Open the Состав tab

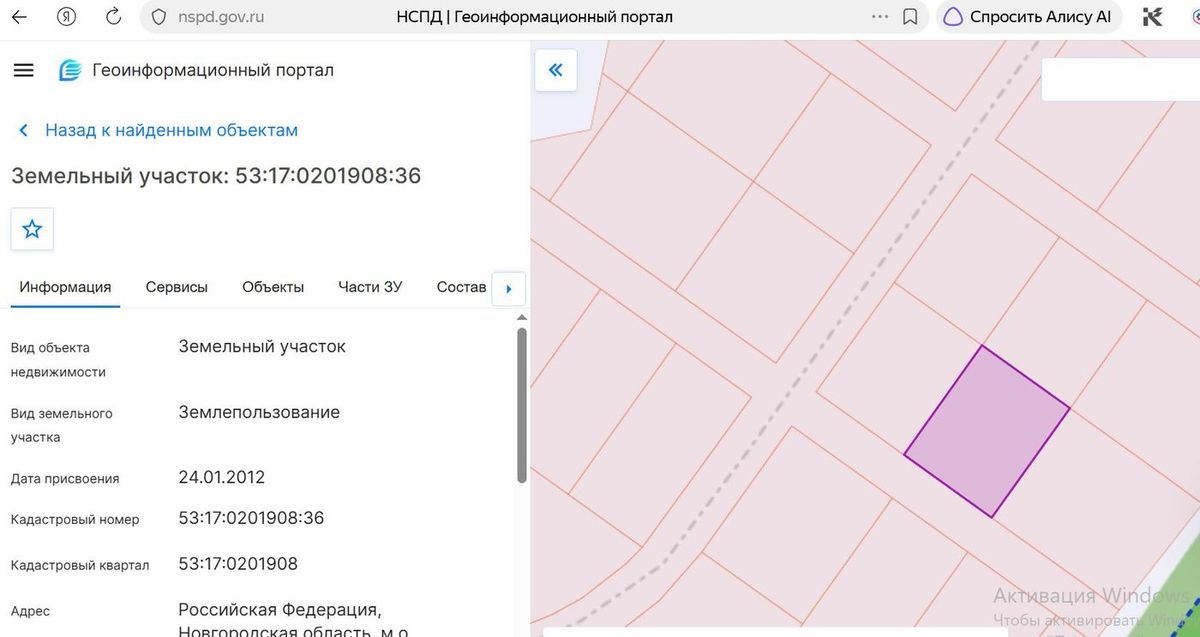click(x=461, y=287)
